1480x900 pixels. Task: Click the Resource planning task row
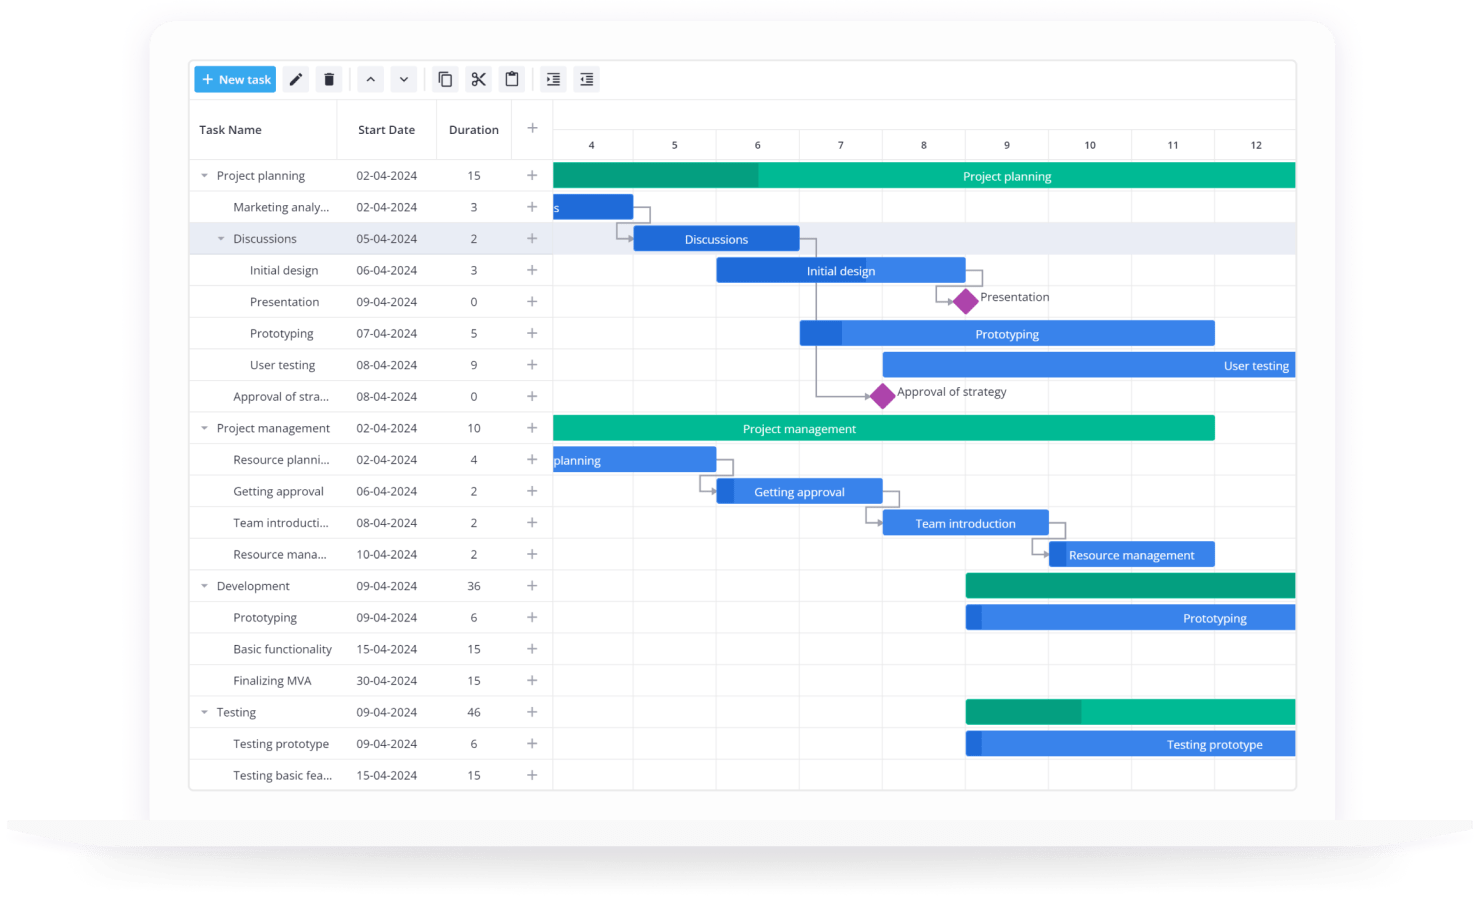pyautogui.click(x=370, y=460)
